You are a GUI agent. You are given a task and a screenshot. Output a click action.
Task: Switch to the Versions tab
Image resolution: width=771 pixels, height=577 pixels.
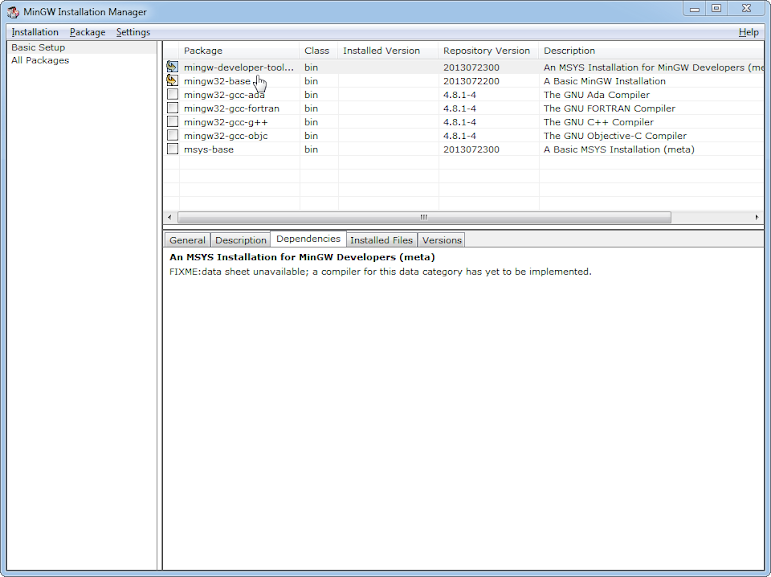click(442, 240)
